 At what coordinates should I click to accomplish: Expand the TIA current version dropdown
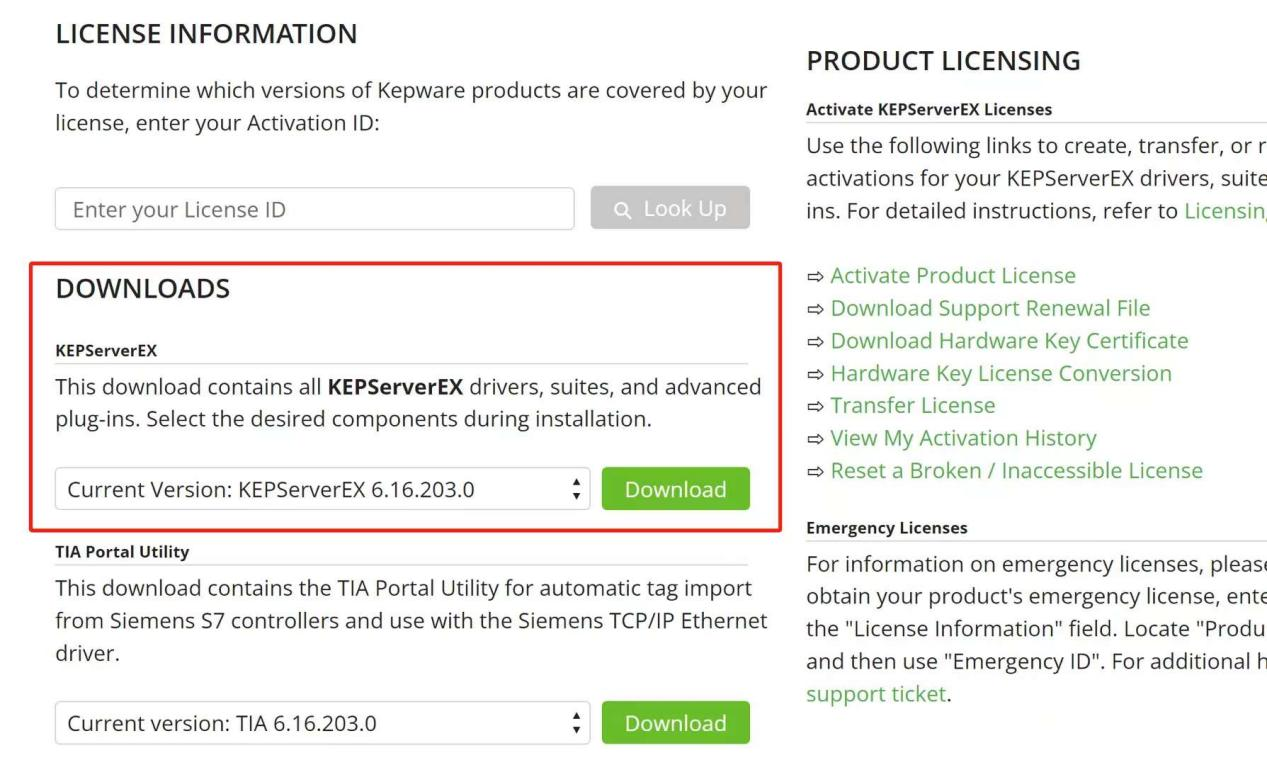(322, 723)
